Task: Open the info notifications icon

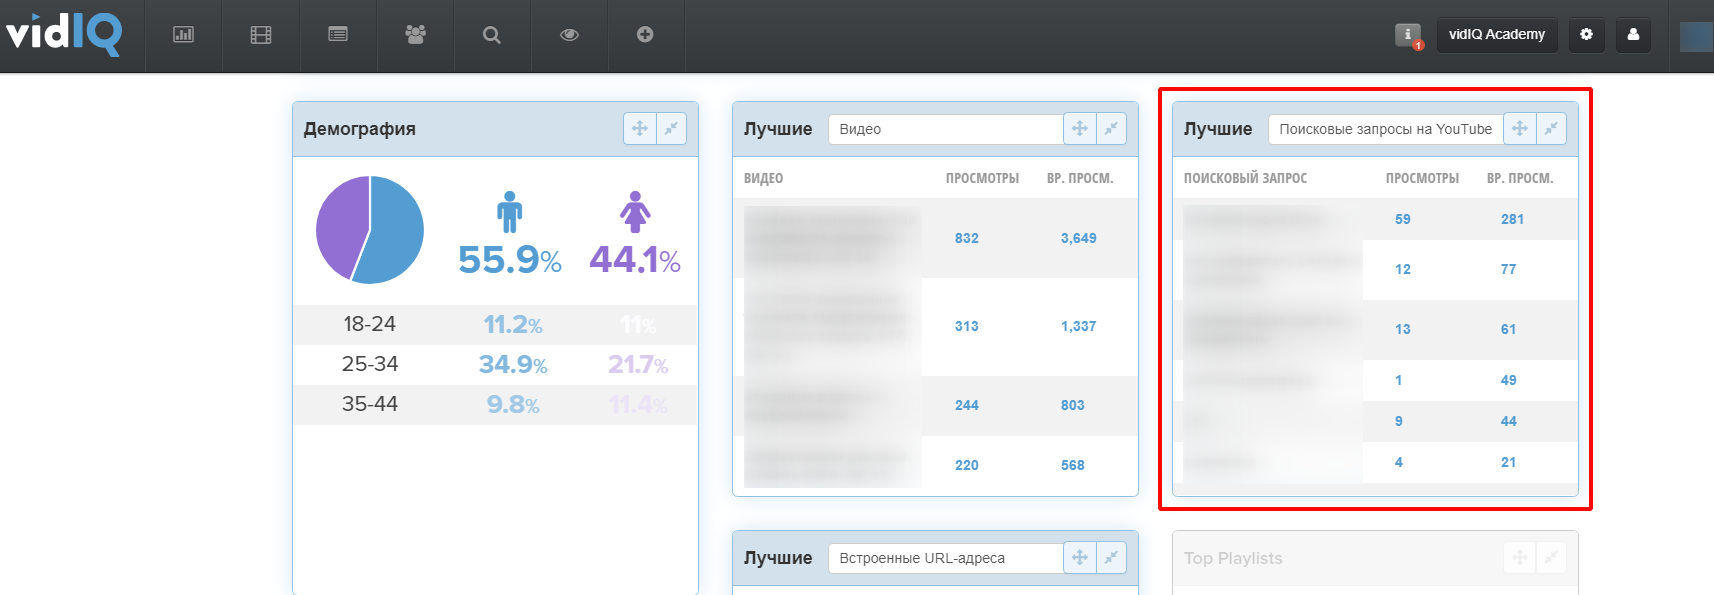Action: 1408,35
